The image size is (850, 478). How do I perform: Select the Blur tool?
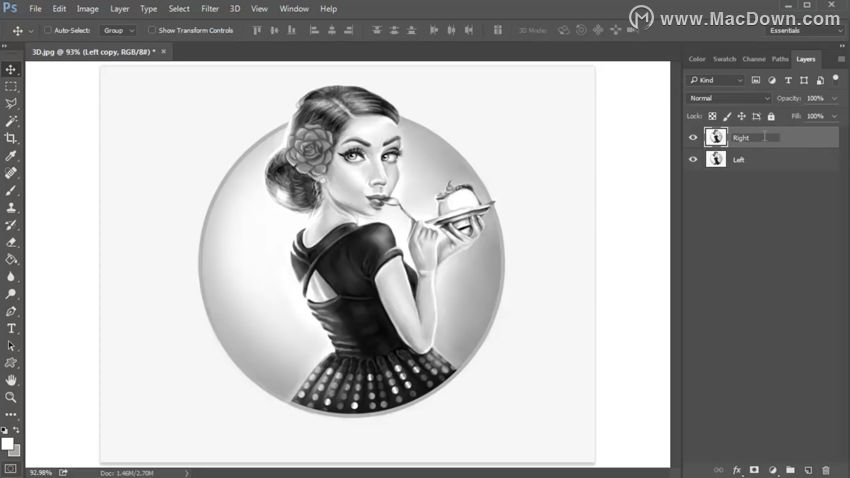pos(11,276)
